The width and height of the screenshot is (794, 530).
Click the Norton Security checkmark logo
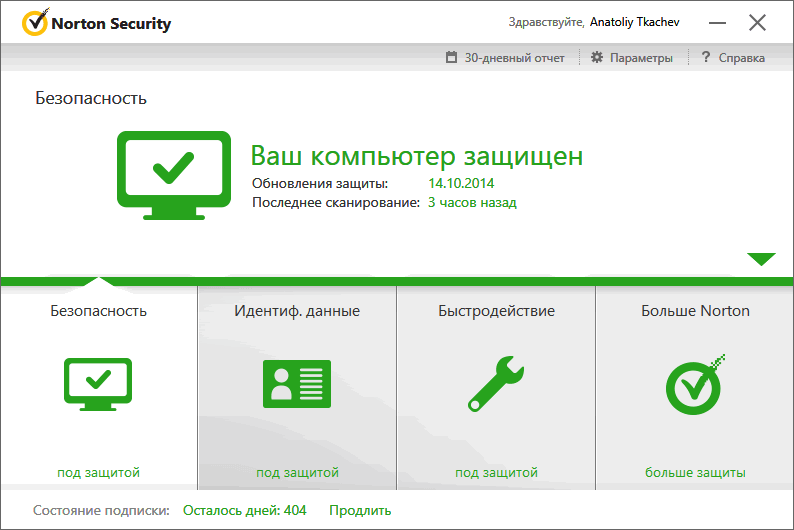(x=35, y=22)
